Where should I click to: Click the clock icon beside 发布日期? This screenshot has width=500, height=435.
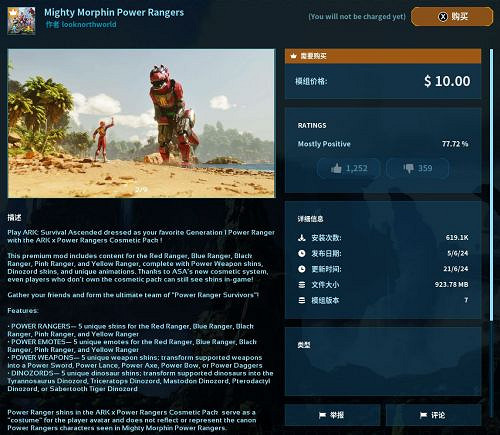[x=301, y=253]
